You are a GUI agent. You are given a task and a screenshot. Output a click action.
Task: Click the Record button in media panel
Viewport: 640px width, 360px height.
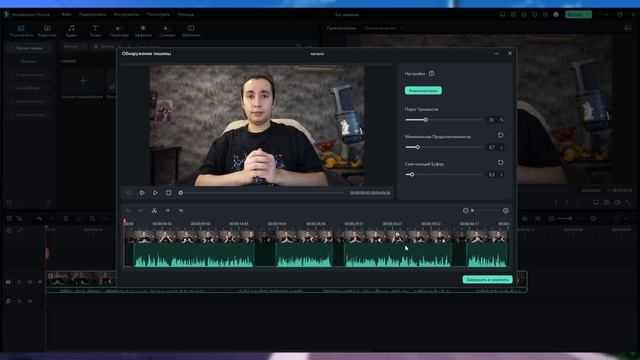click(105, 47)
